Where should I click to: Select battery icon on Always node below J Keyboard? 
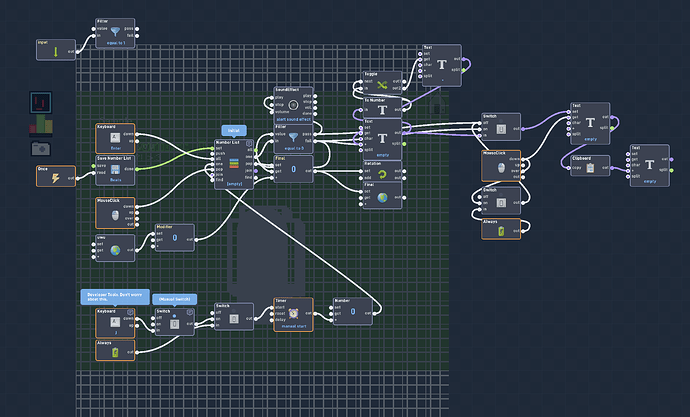(x=115, y=352)
